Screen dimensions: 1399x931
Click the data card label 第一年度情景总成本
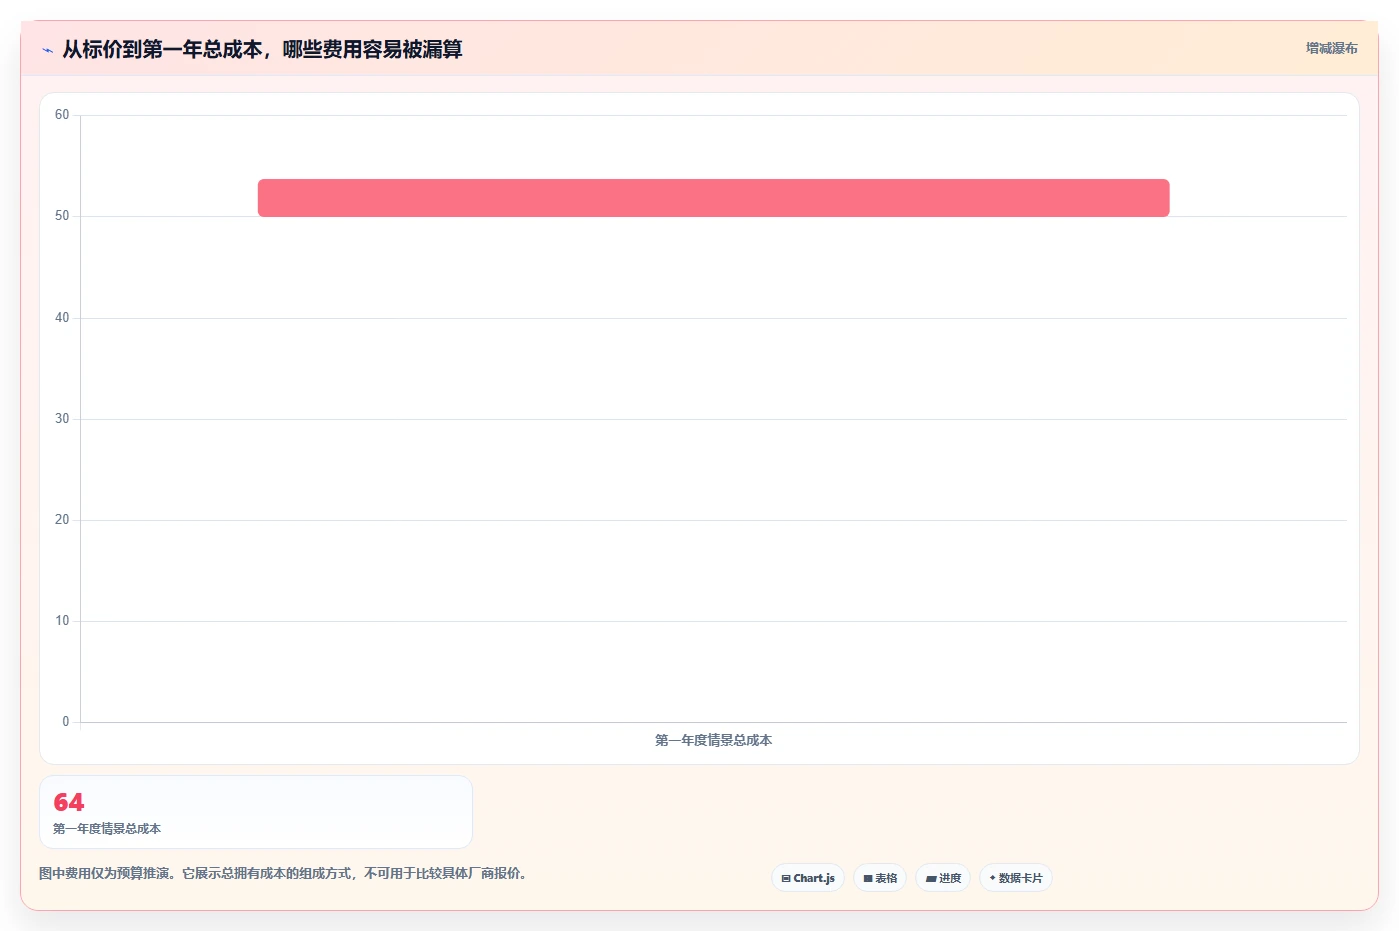tap(107, 829)
